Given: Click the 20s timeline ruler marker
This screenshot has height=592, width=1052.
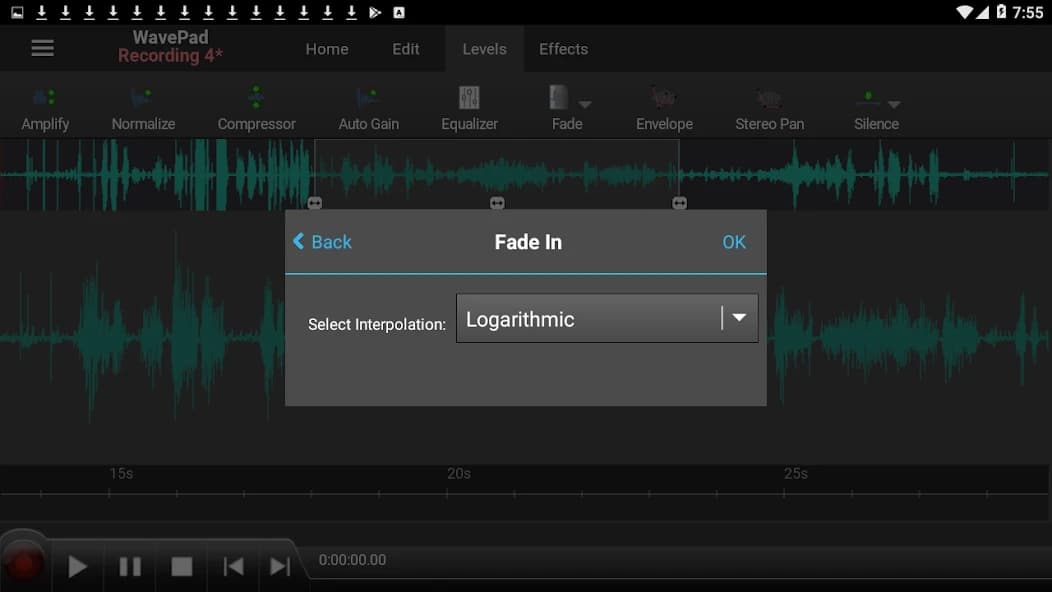Looking at the screenshot, I should tap(458, 473).
